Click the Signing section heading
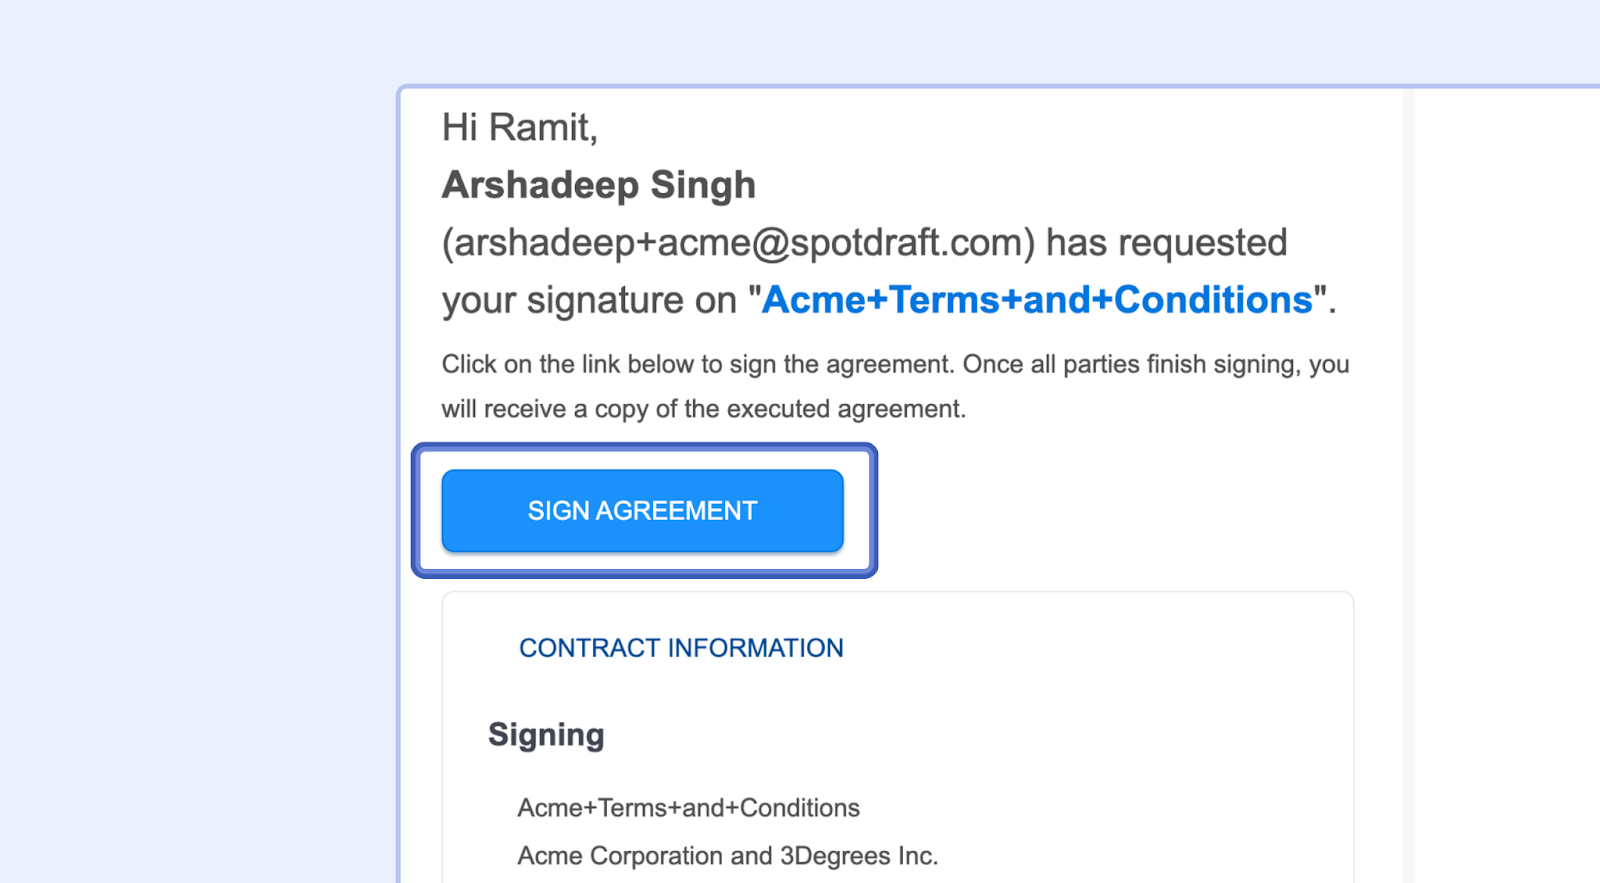The width and height of the screenshot is (1600, 883). 546,735
